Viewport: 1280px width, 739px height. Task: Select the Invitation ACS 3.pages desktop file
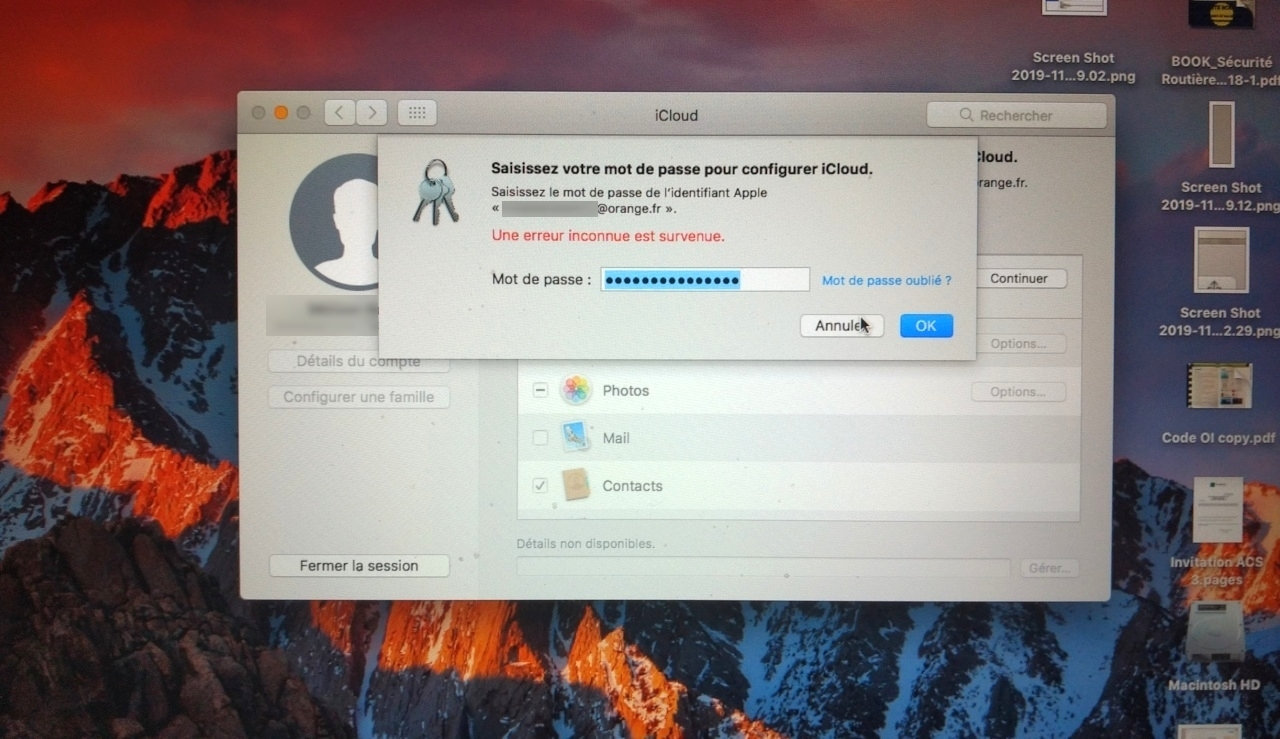[x=1217, y=532]
